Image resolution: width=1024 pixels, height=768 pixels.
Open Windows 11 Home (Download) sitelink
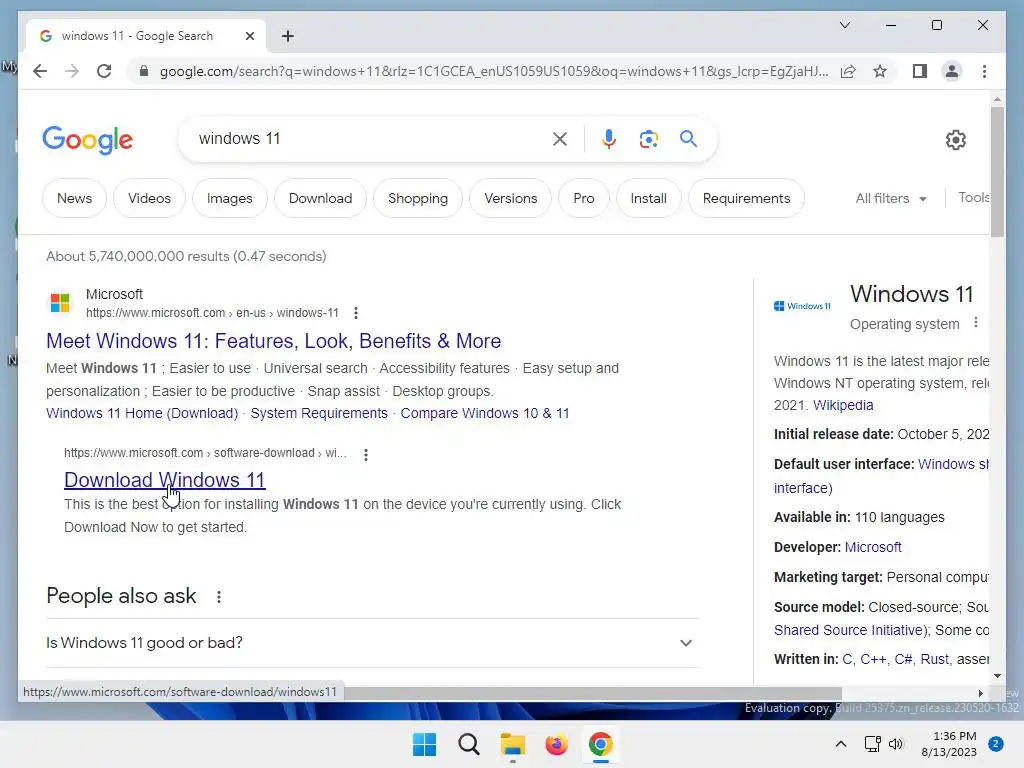(x=142, y=413)
